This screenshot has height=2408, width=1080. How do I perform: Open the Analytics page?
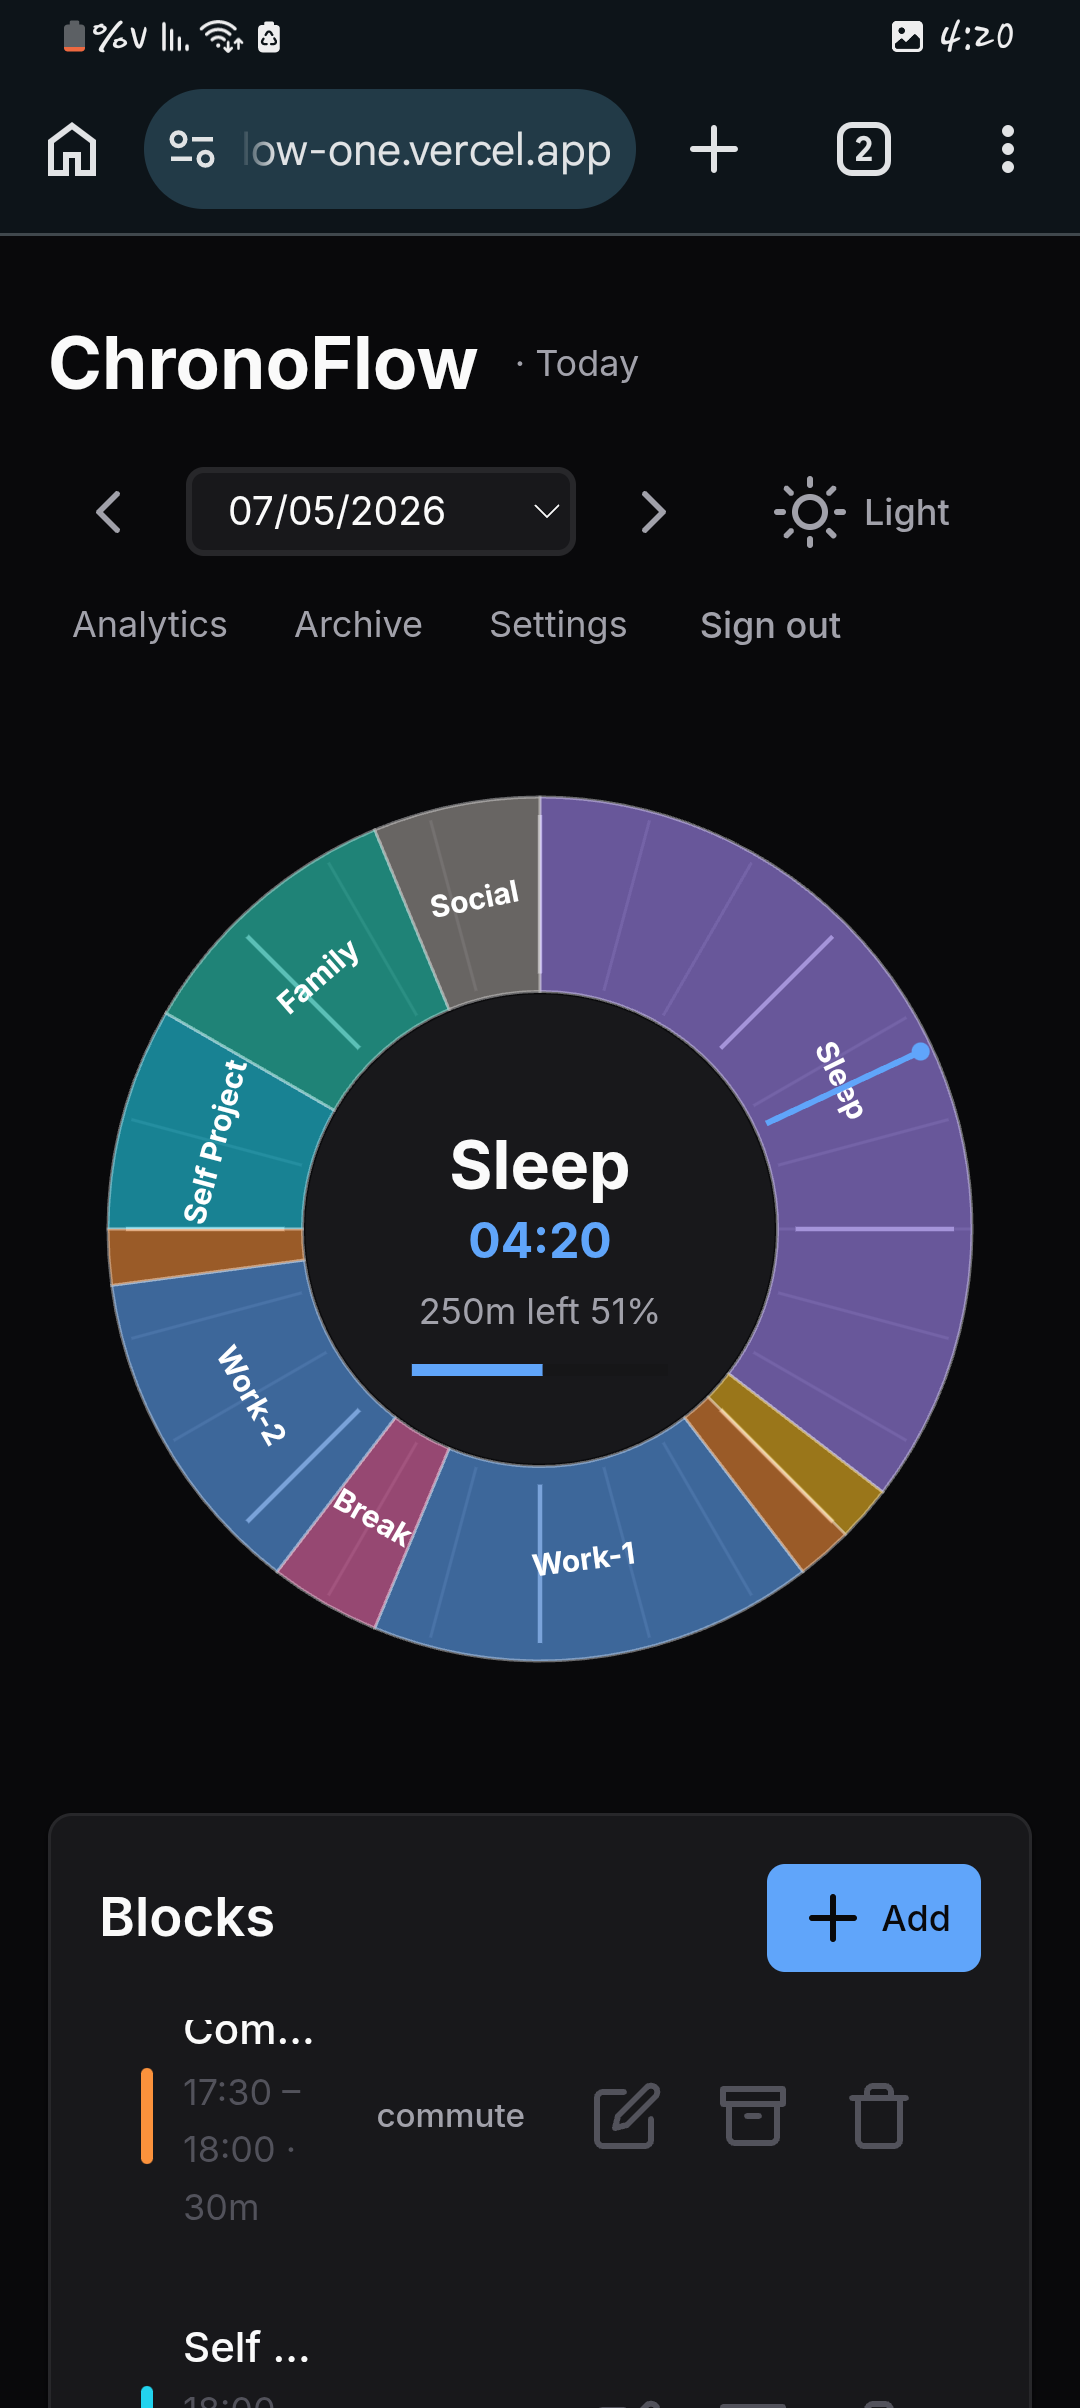pos(150,625)
